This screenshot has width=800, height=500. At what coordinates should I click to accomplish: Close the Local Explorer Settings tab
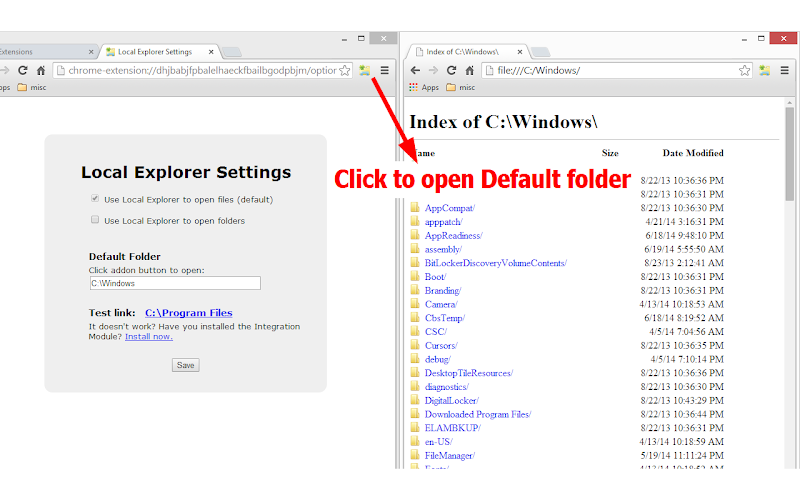[211, 52]
